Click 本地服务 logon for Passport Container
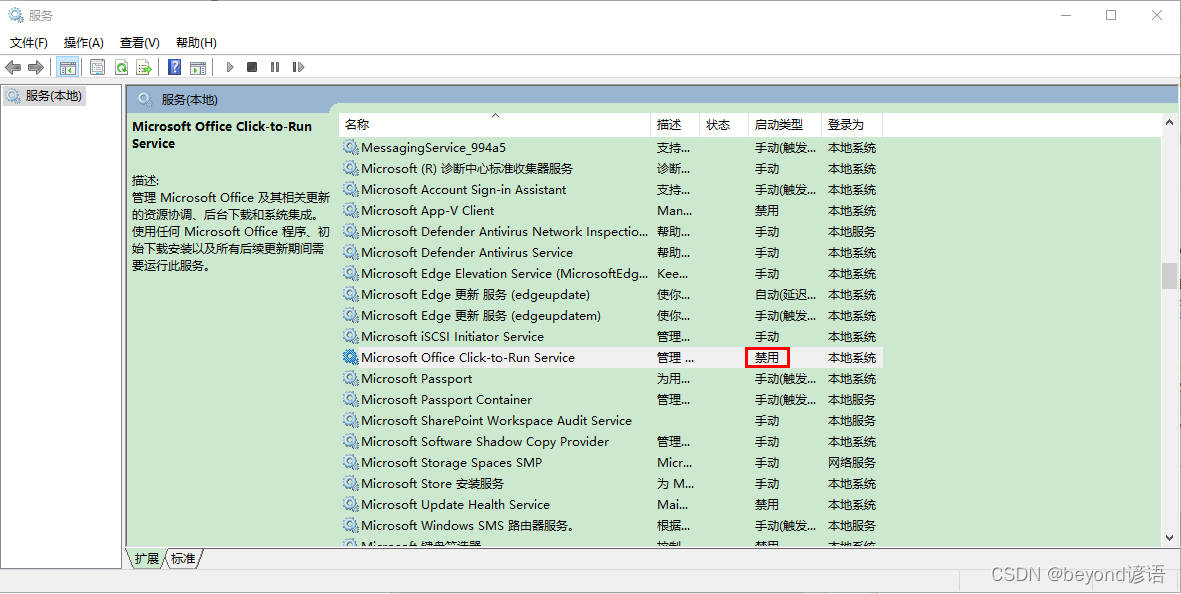 pos(852,400)
